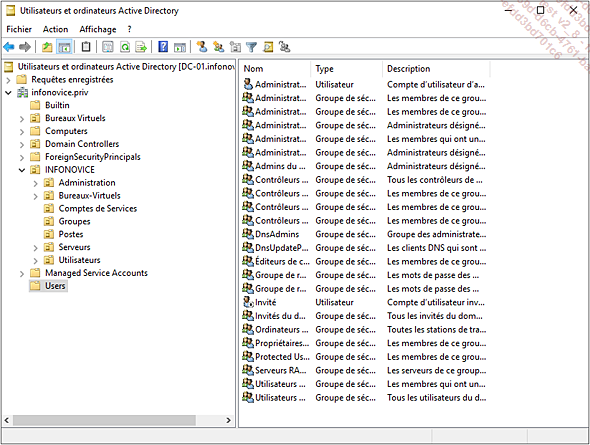The image size is (590, 445).
Task: Expand the Domain Controllers node
Action: [22, 144]
